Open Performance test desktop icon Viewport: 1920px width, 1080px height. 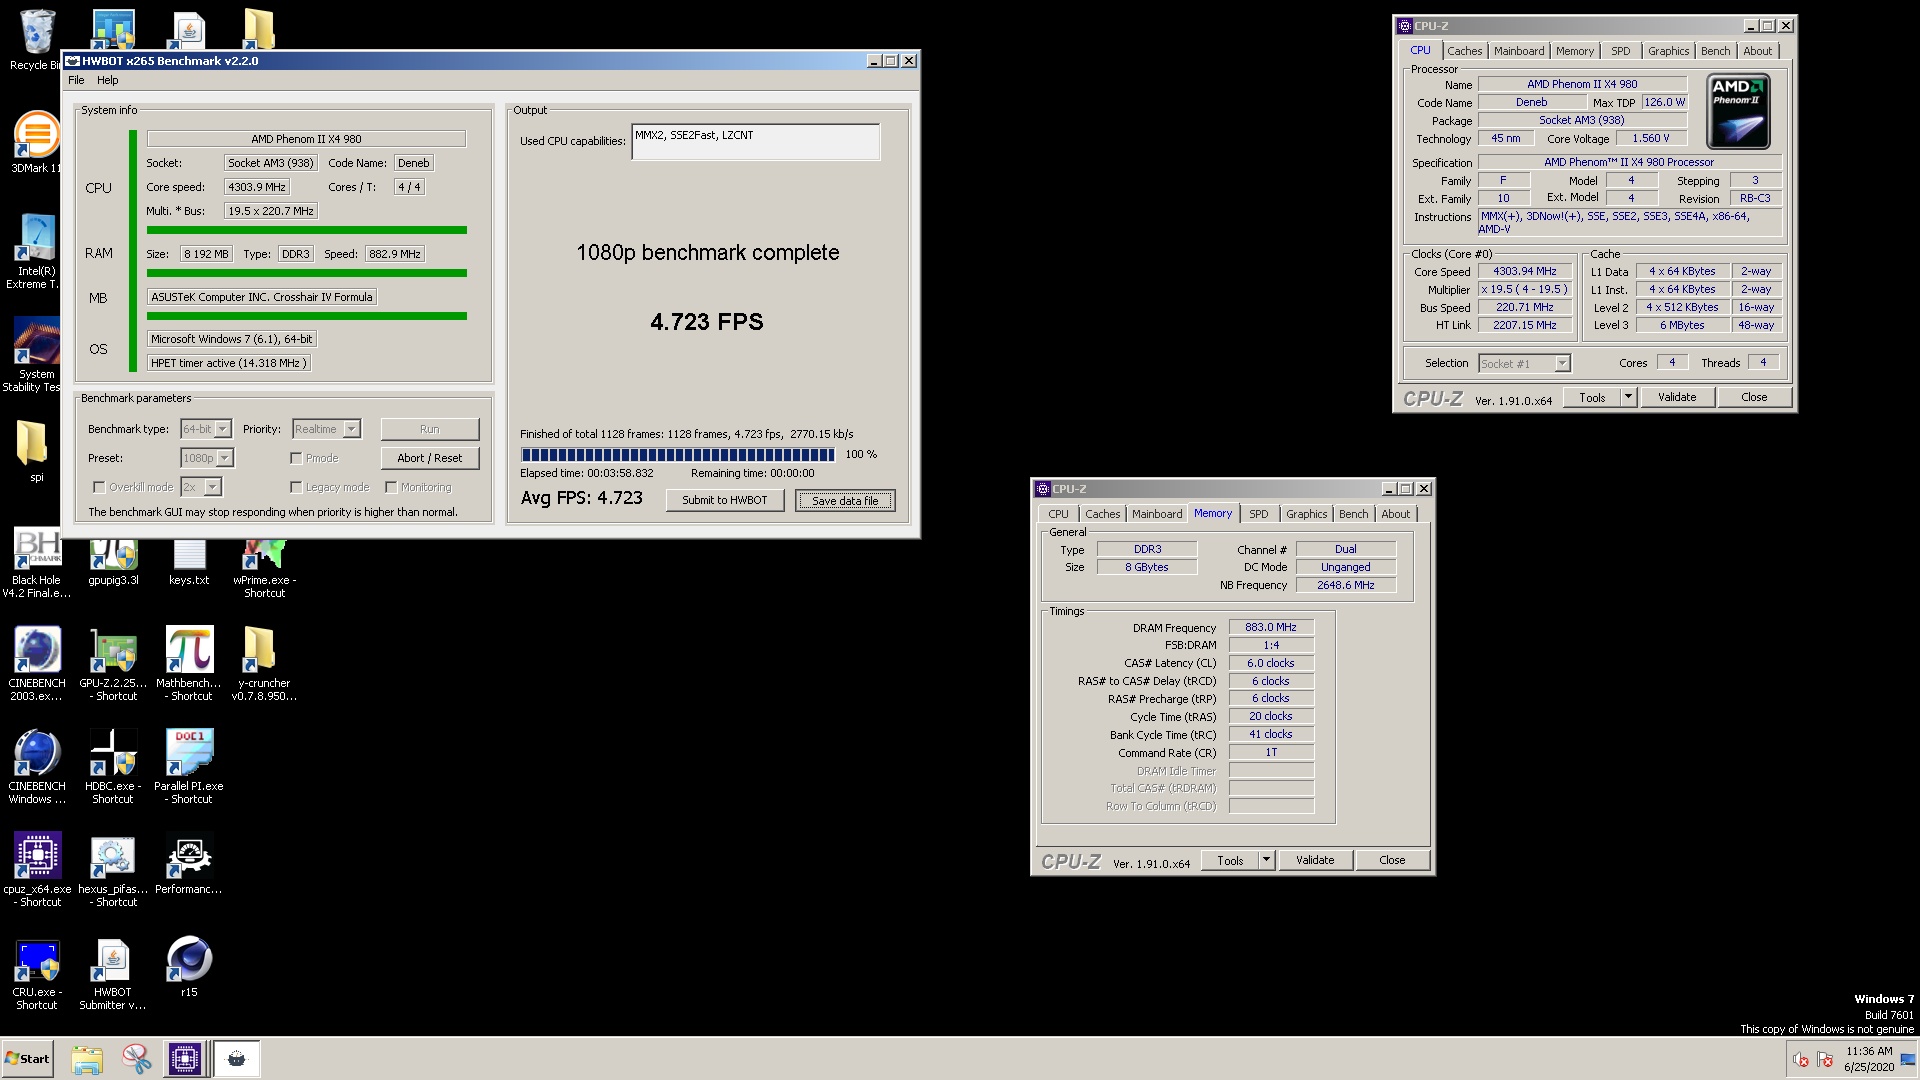[189, 864]
